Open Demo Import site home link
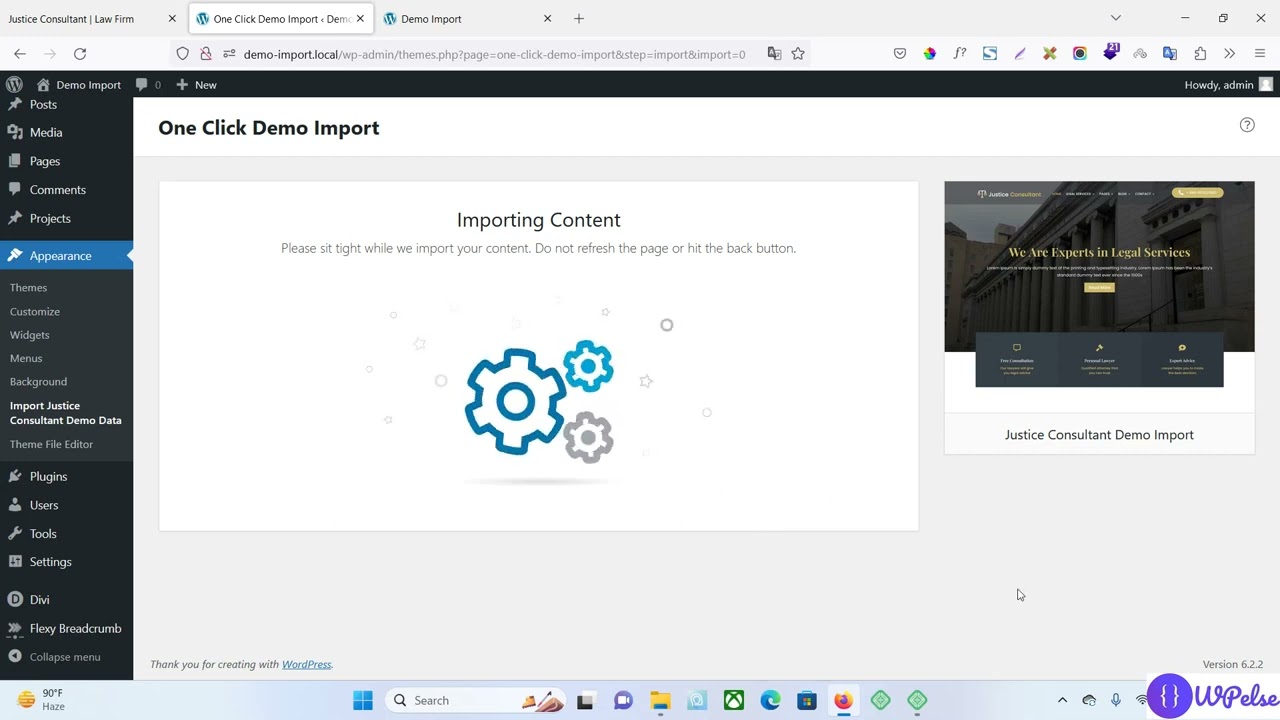 79,85
